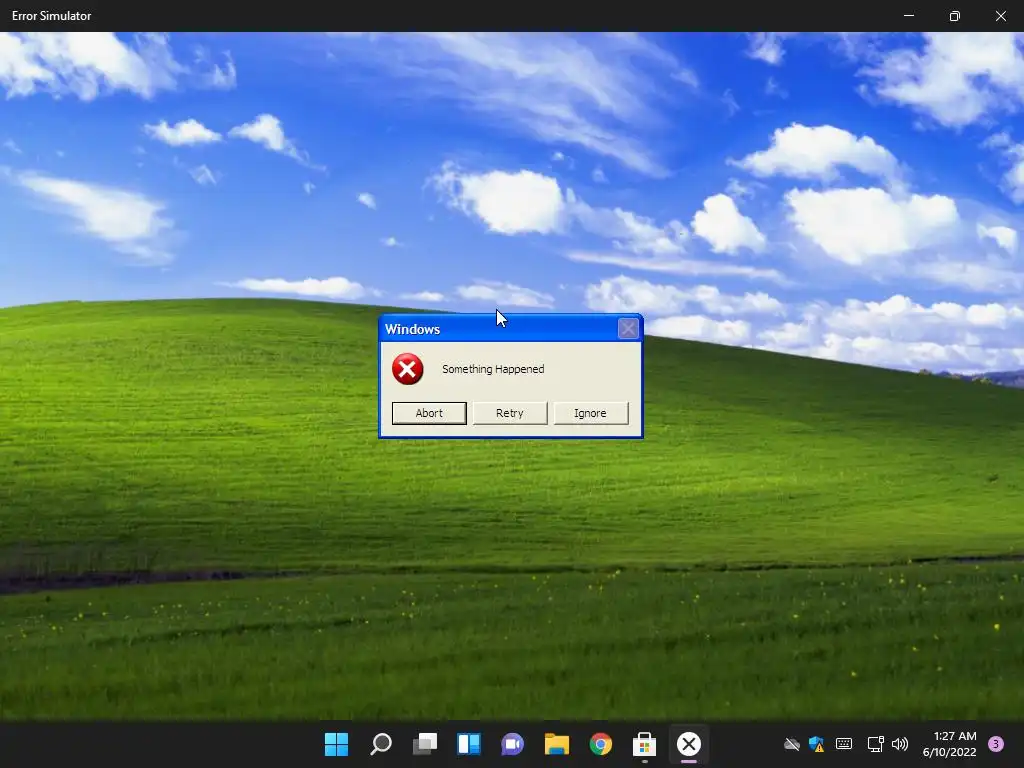Launch Google Chrome from taskbar
The image size is (1024, 768).
(x=601, y=744)
